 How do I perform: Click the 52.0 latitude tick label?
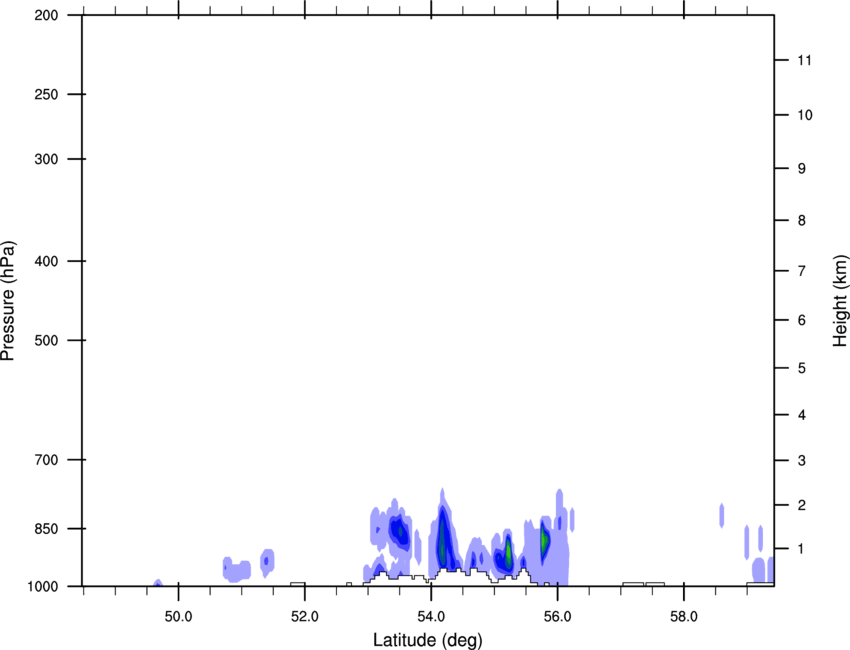pos(305,617)
